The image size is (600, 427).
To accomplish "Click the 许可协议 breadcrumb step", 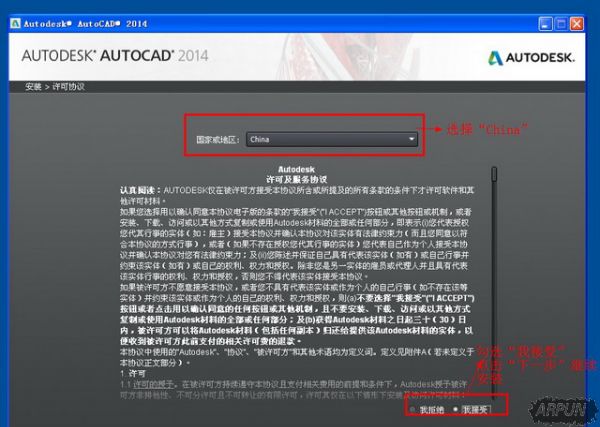I will click(x=68, y=86).
